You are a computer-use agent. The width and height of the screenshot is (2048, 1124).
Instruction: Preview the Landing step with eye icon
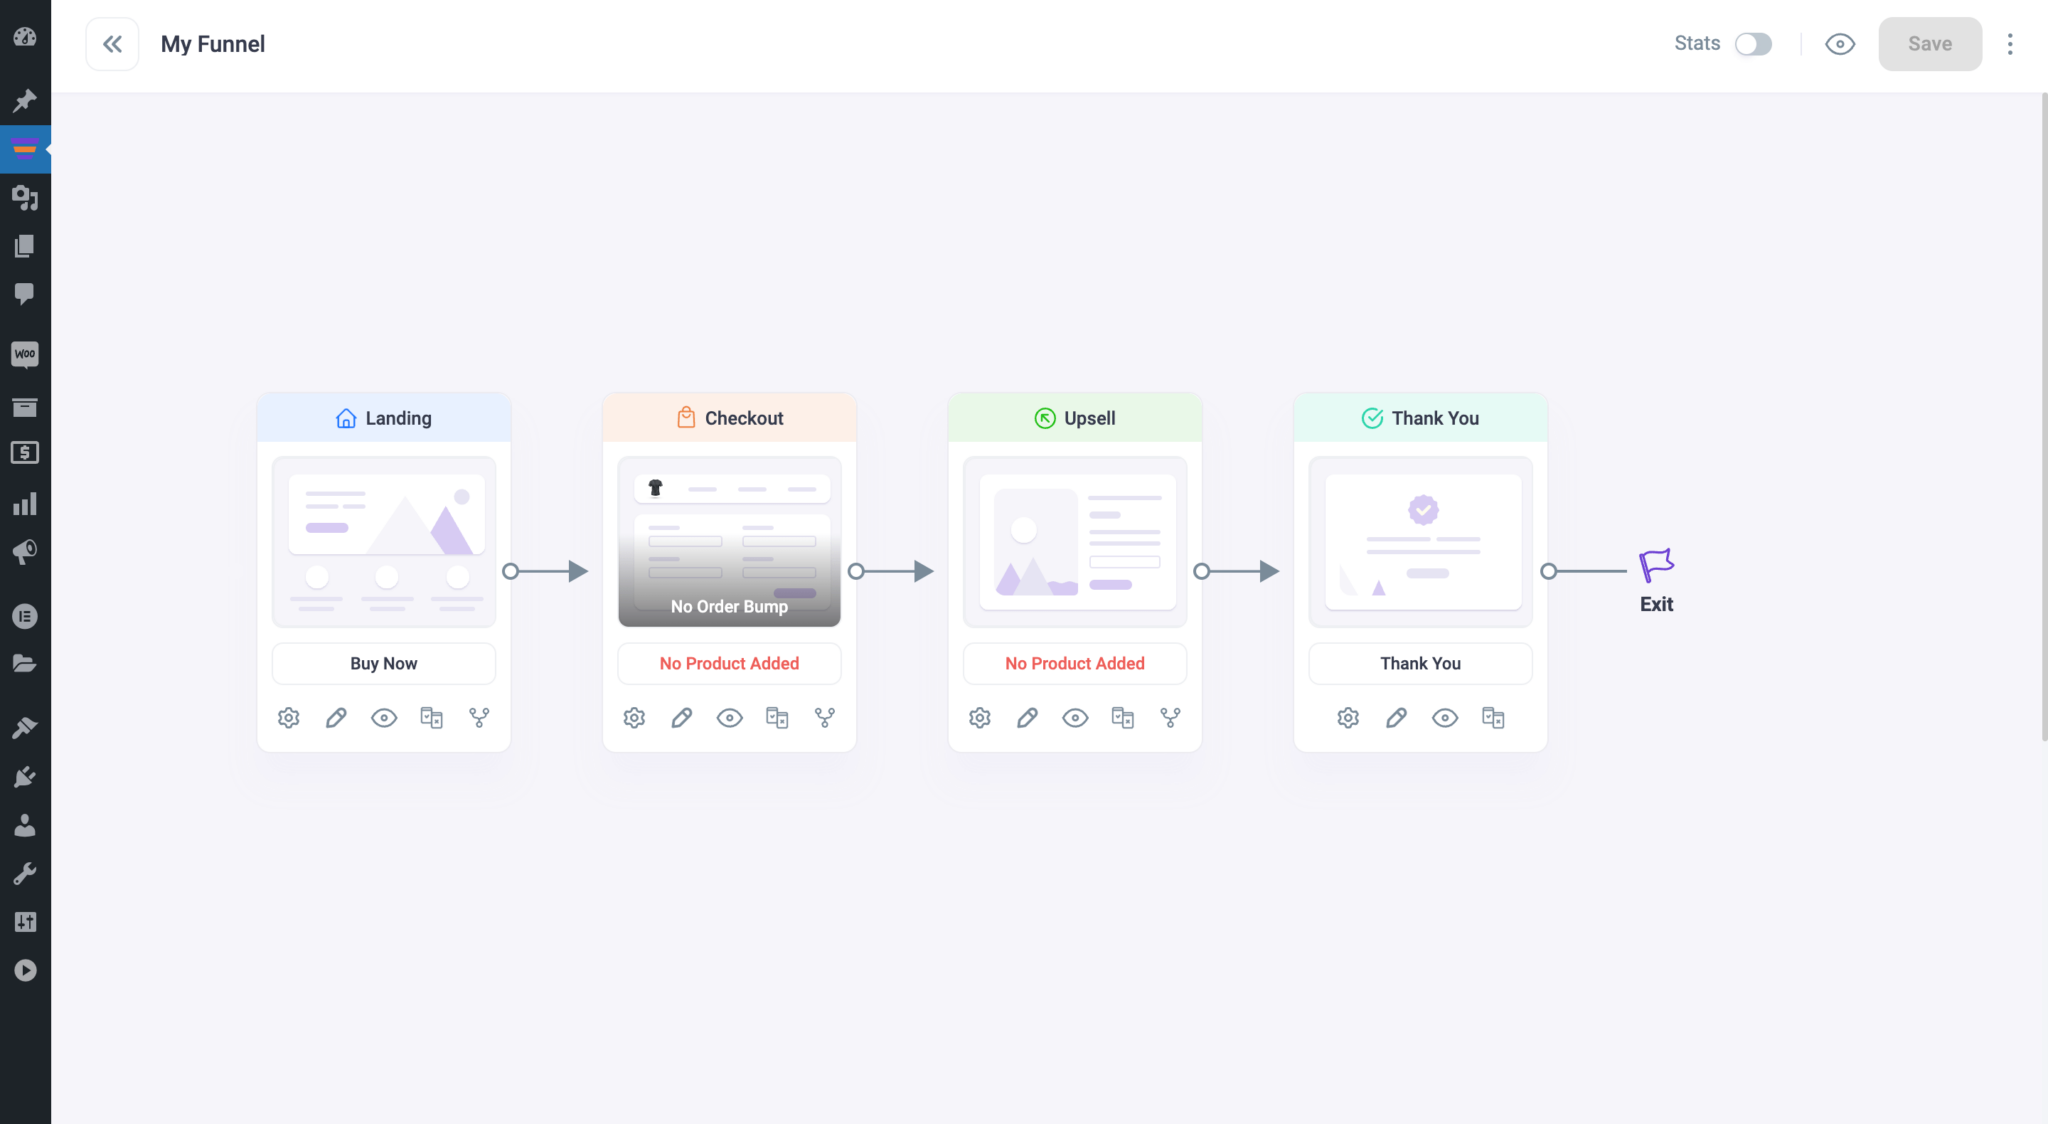tap(384, 717)
